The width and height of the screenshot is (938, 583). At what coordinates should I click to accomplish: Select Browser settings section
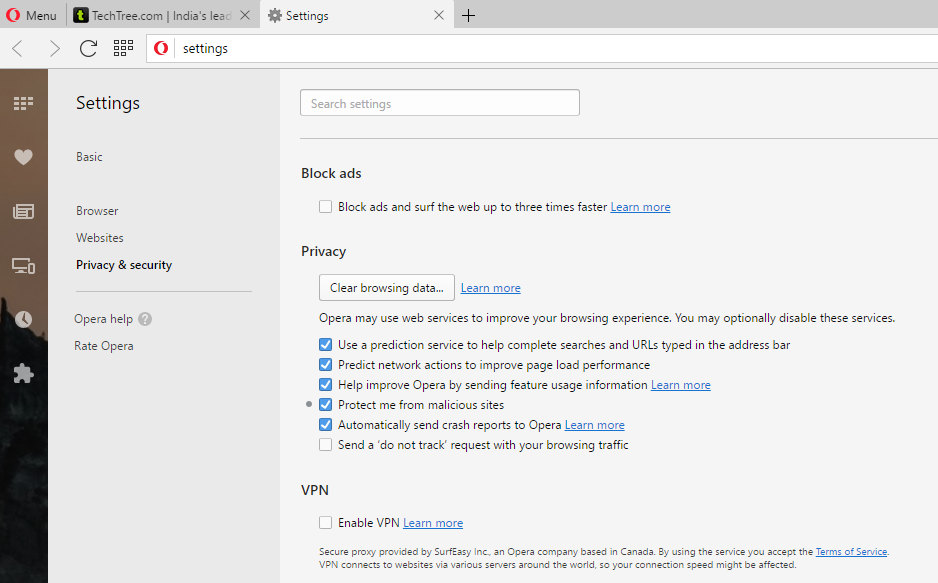coord(97,211)
